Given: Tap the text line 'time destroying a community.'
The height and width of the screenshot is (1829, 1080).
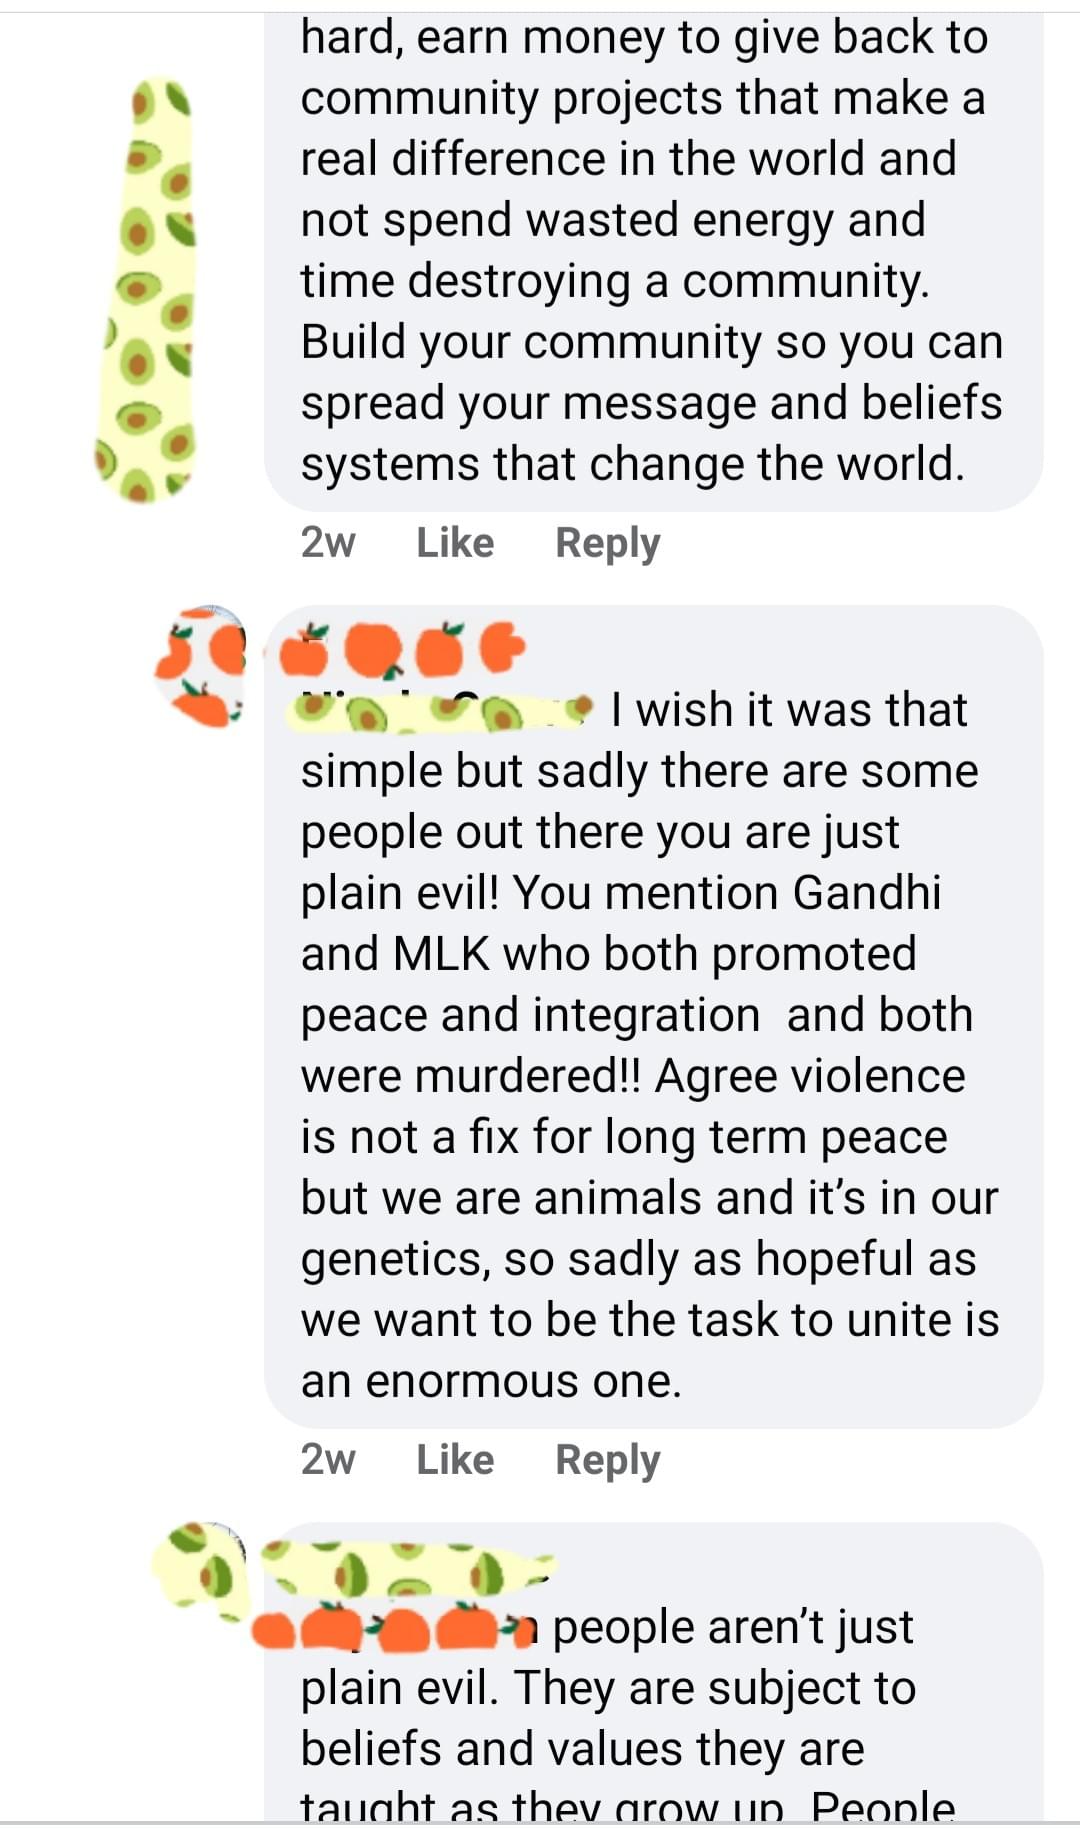Looking at the screenshot, I should [615, 282].
